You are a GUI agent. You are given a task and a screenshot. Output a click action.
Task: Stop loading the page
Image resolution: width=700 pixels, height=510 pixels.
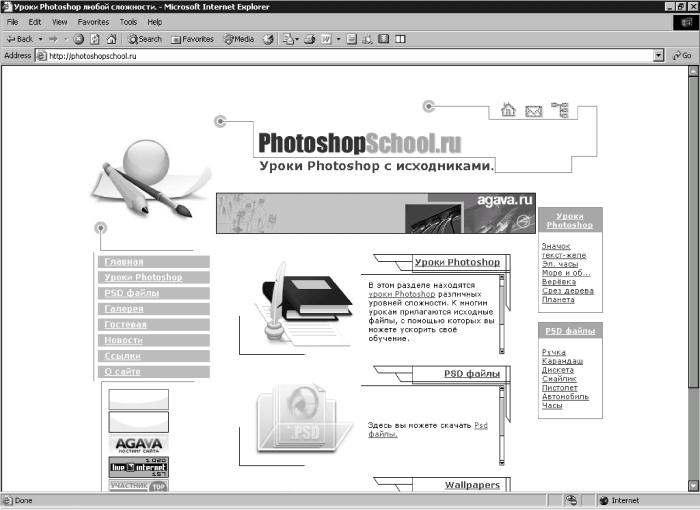[x=79, y=39]
